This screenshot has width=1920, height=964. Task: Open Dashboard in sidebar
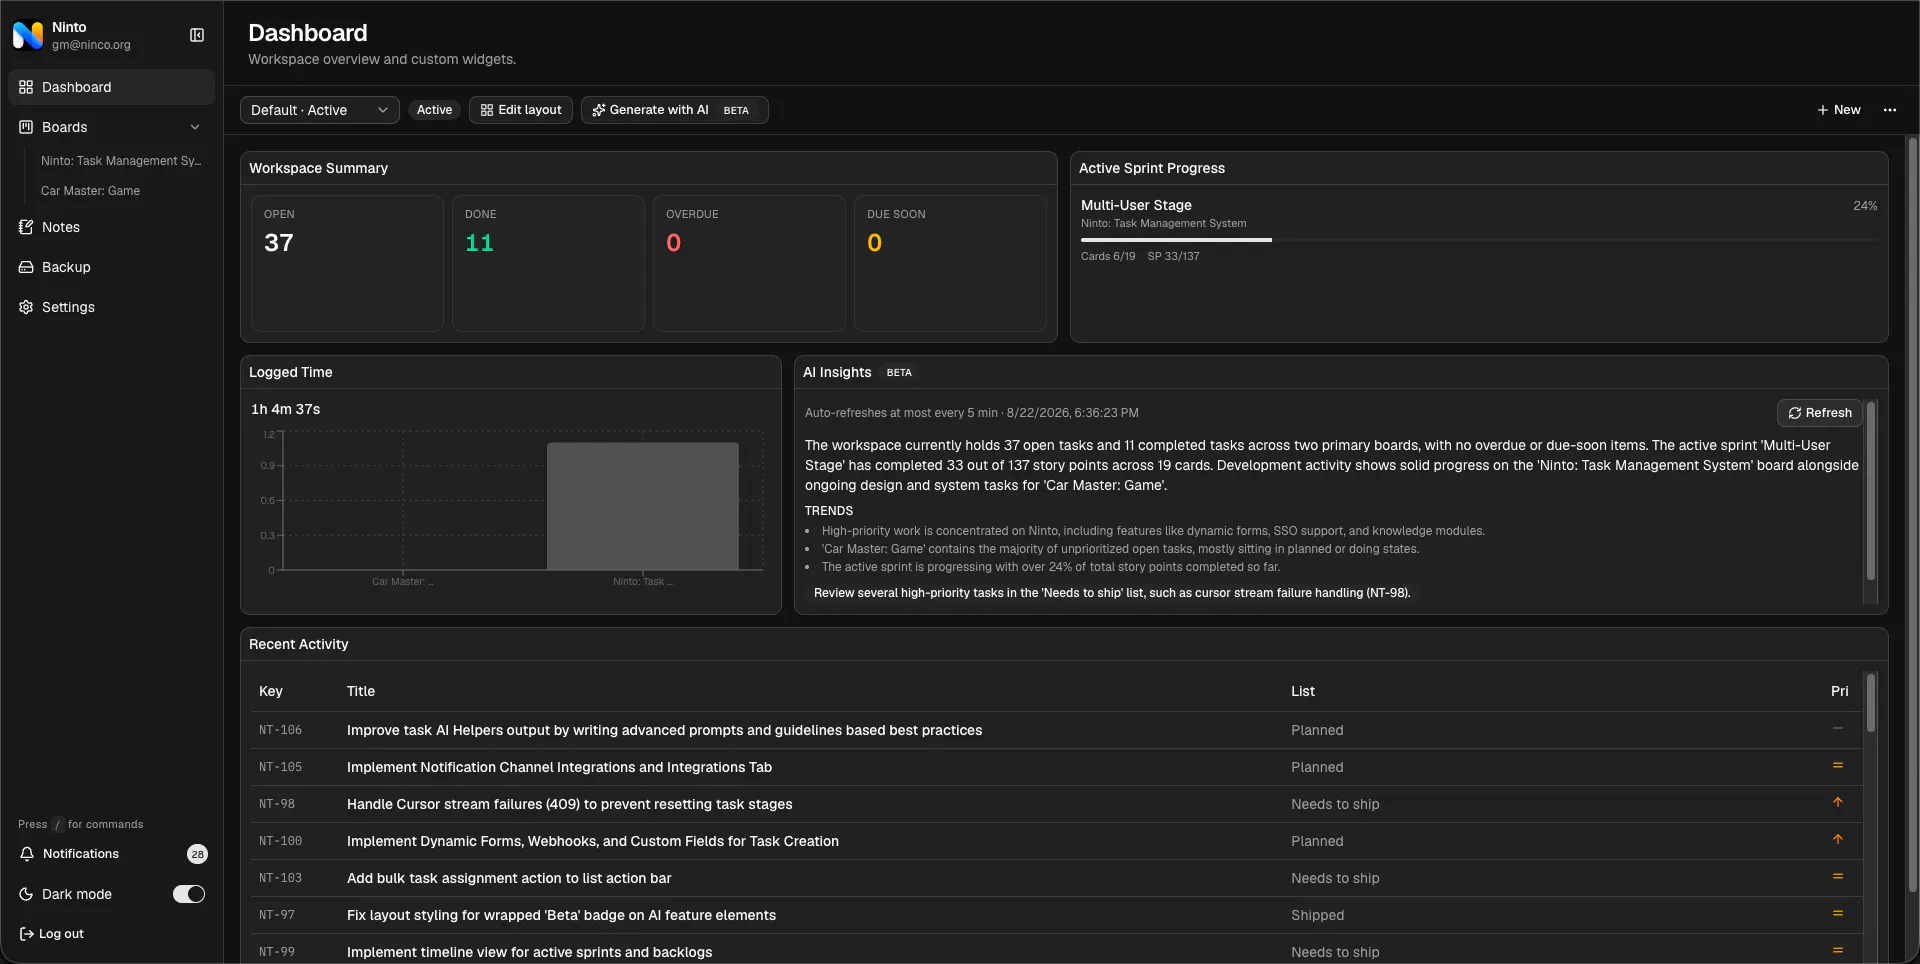[112, 87]
